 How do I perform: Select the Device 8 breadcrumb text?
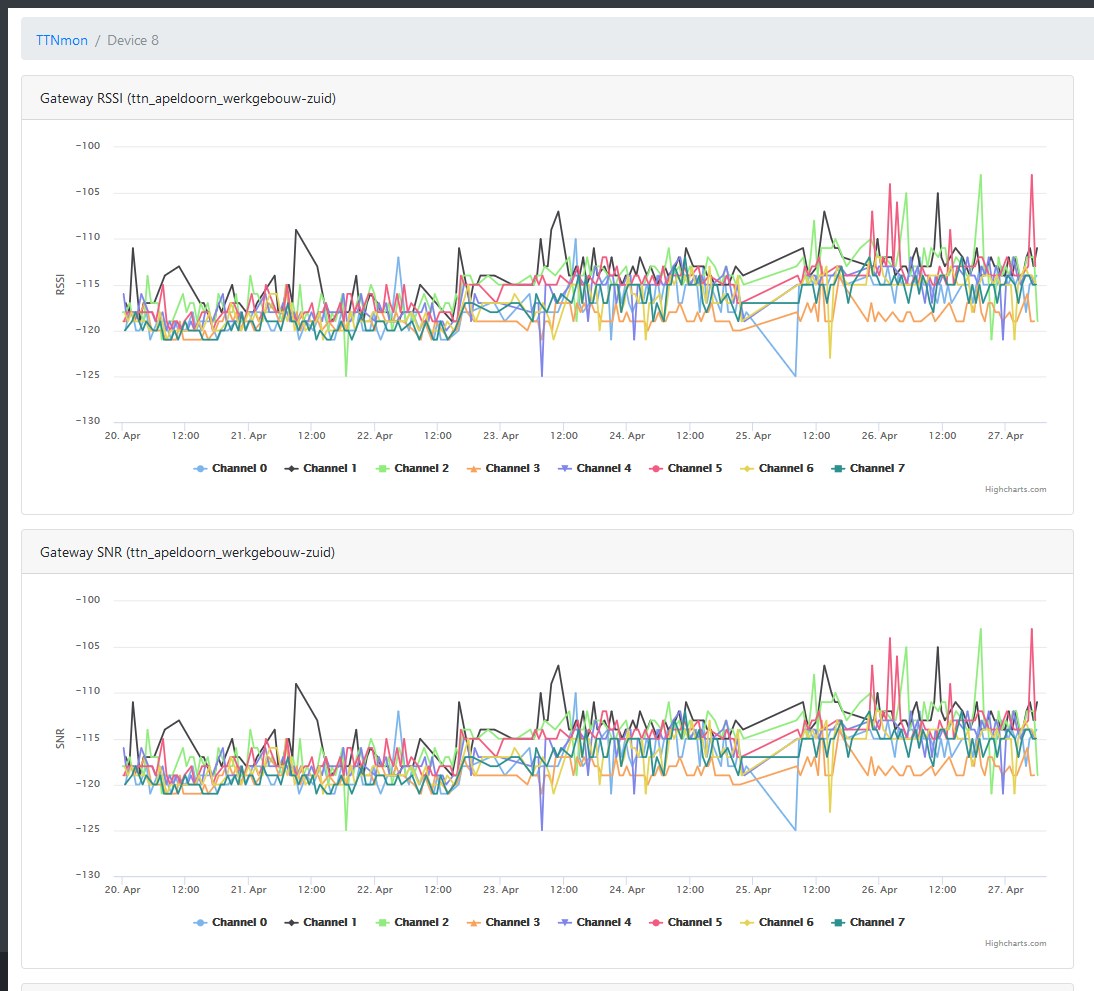(x=133, y=40)
